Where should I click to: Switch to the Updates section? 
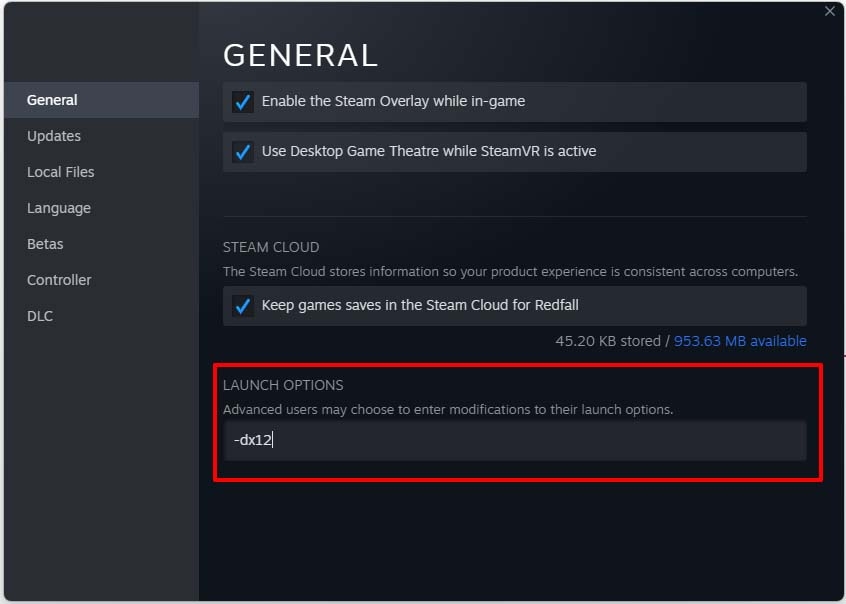click(54, 136)
